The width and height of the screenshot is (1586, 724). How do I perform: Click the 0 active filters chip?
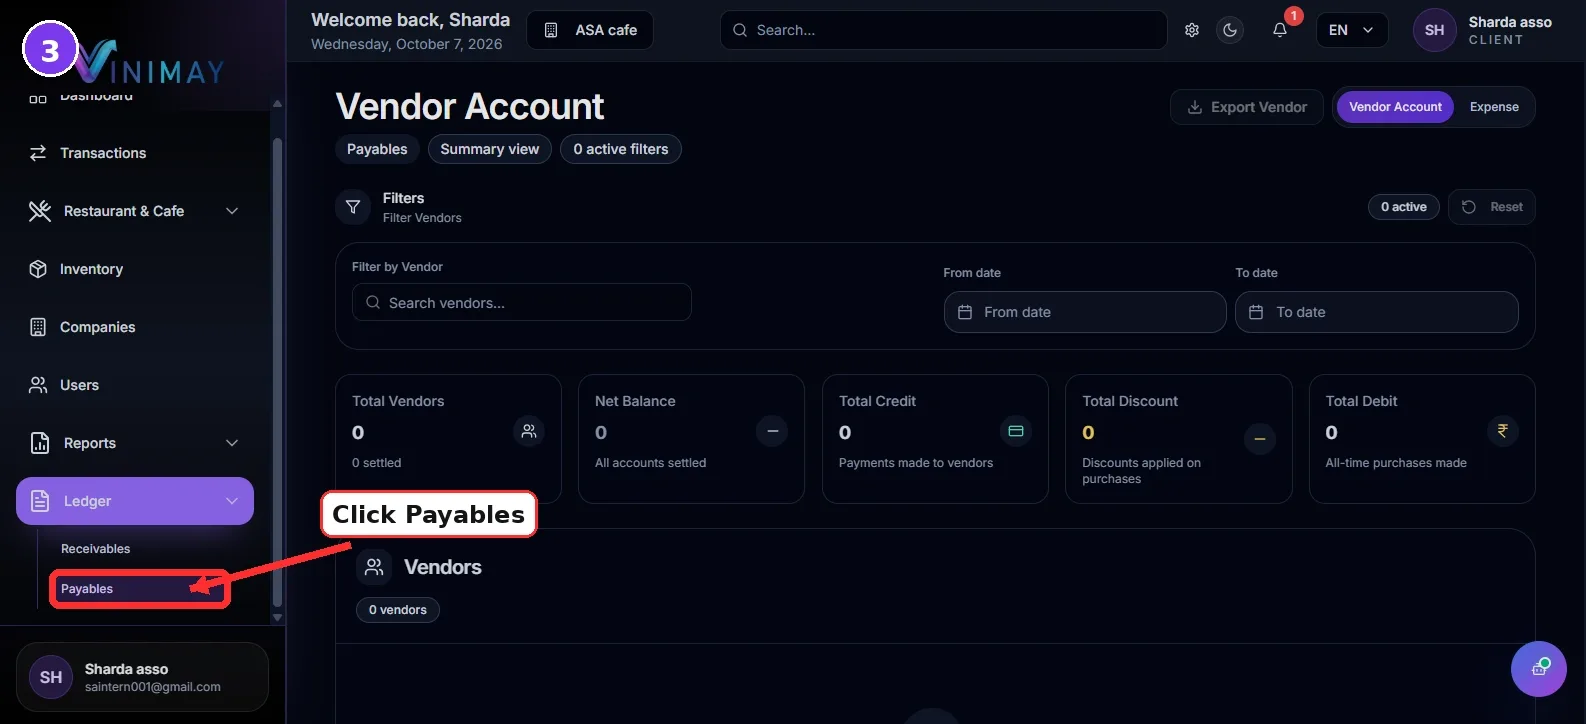[x=621, y=149]
